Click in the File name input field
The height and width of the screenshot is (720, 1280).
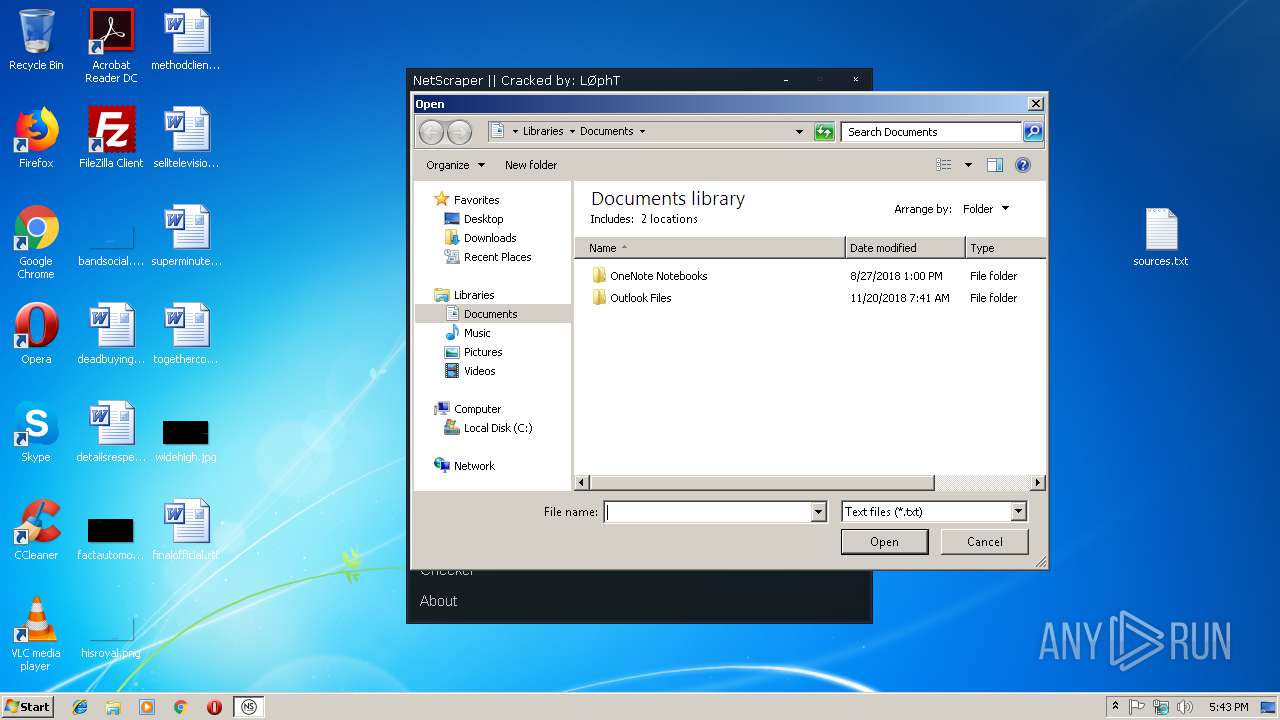[x=707, y=512]
